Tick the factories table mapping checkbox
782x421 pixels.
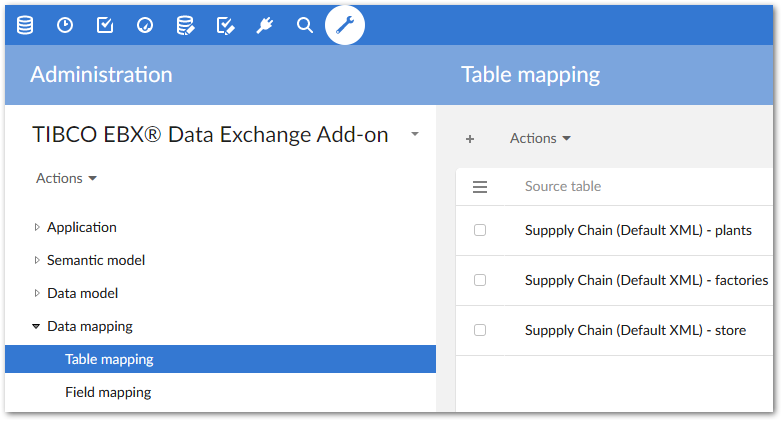click(480, 280)
